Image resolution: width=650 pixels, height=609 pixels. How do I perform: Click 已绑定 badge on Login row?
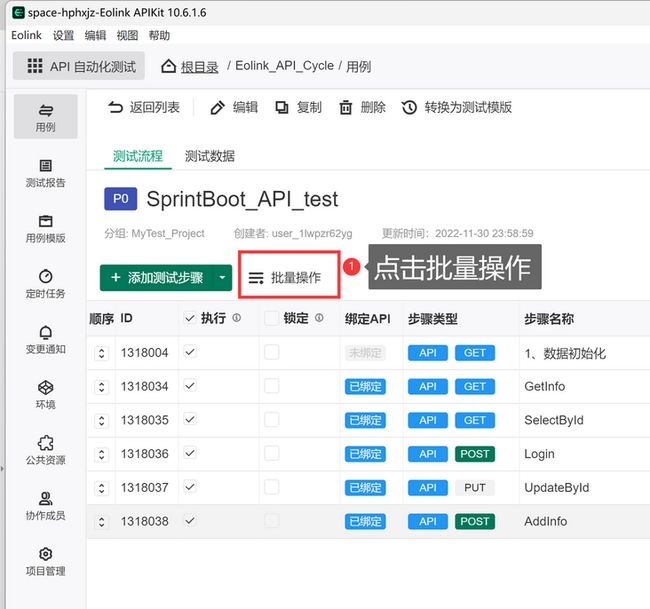[365, 454]
